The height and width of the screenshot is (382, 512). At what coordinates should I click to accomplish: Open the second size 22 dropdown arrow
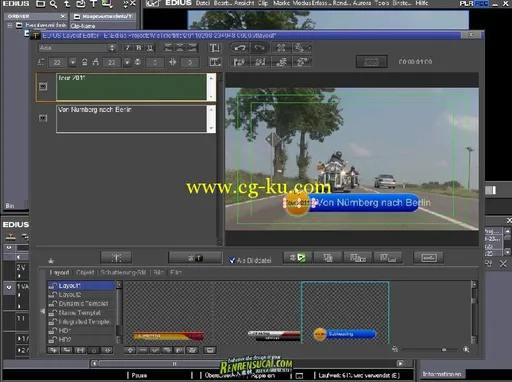coord(127,62)
